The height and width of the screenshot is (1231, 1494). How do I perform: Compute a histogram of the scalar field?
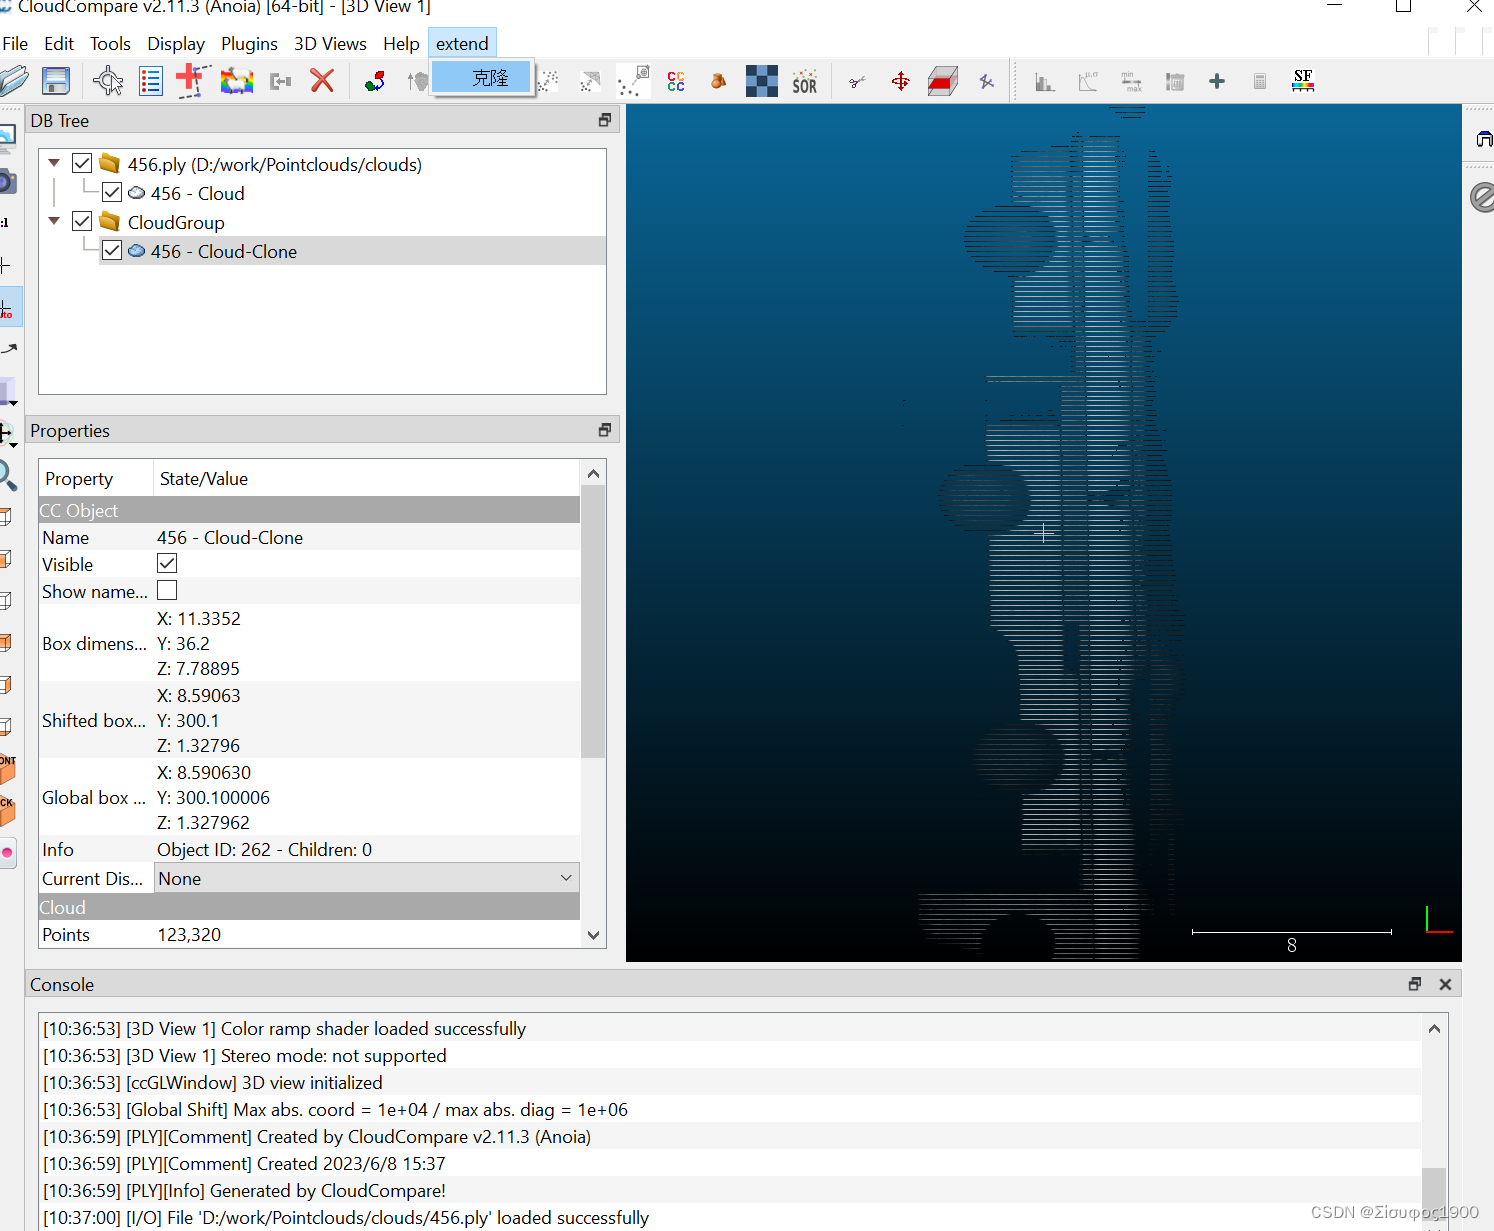(x=1044, y=80)
